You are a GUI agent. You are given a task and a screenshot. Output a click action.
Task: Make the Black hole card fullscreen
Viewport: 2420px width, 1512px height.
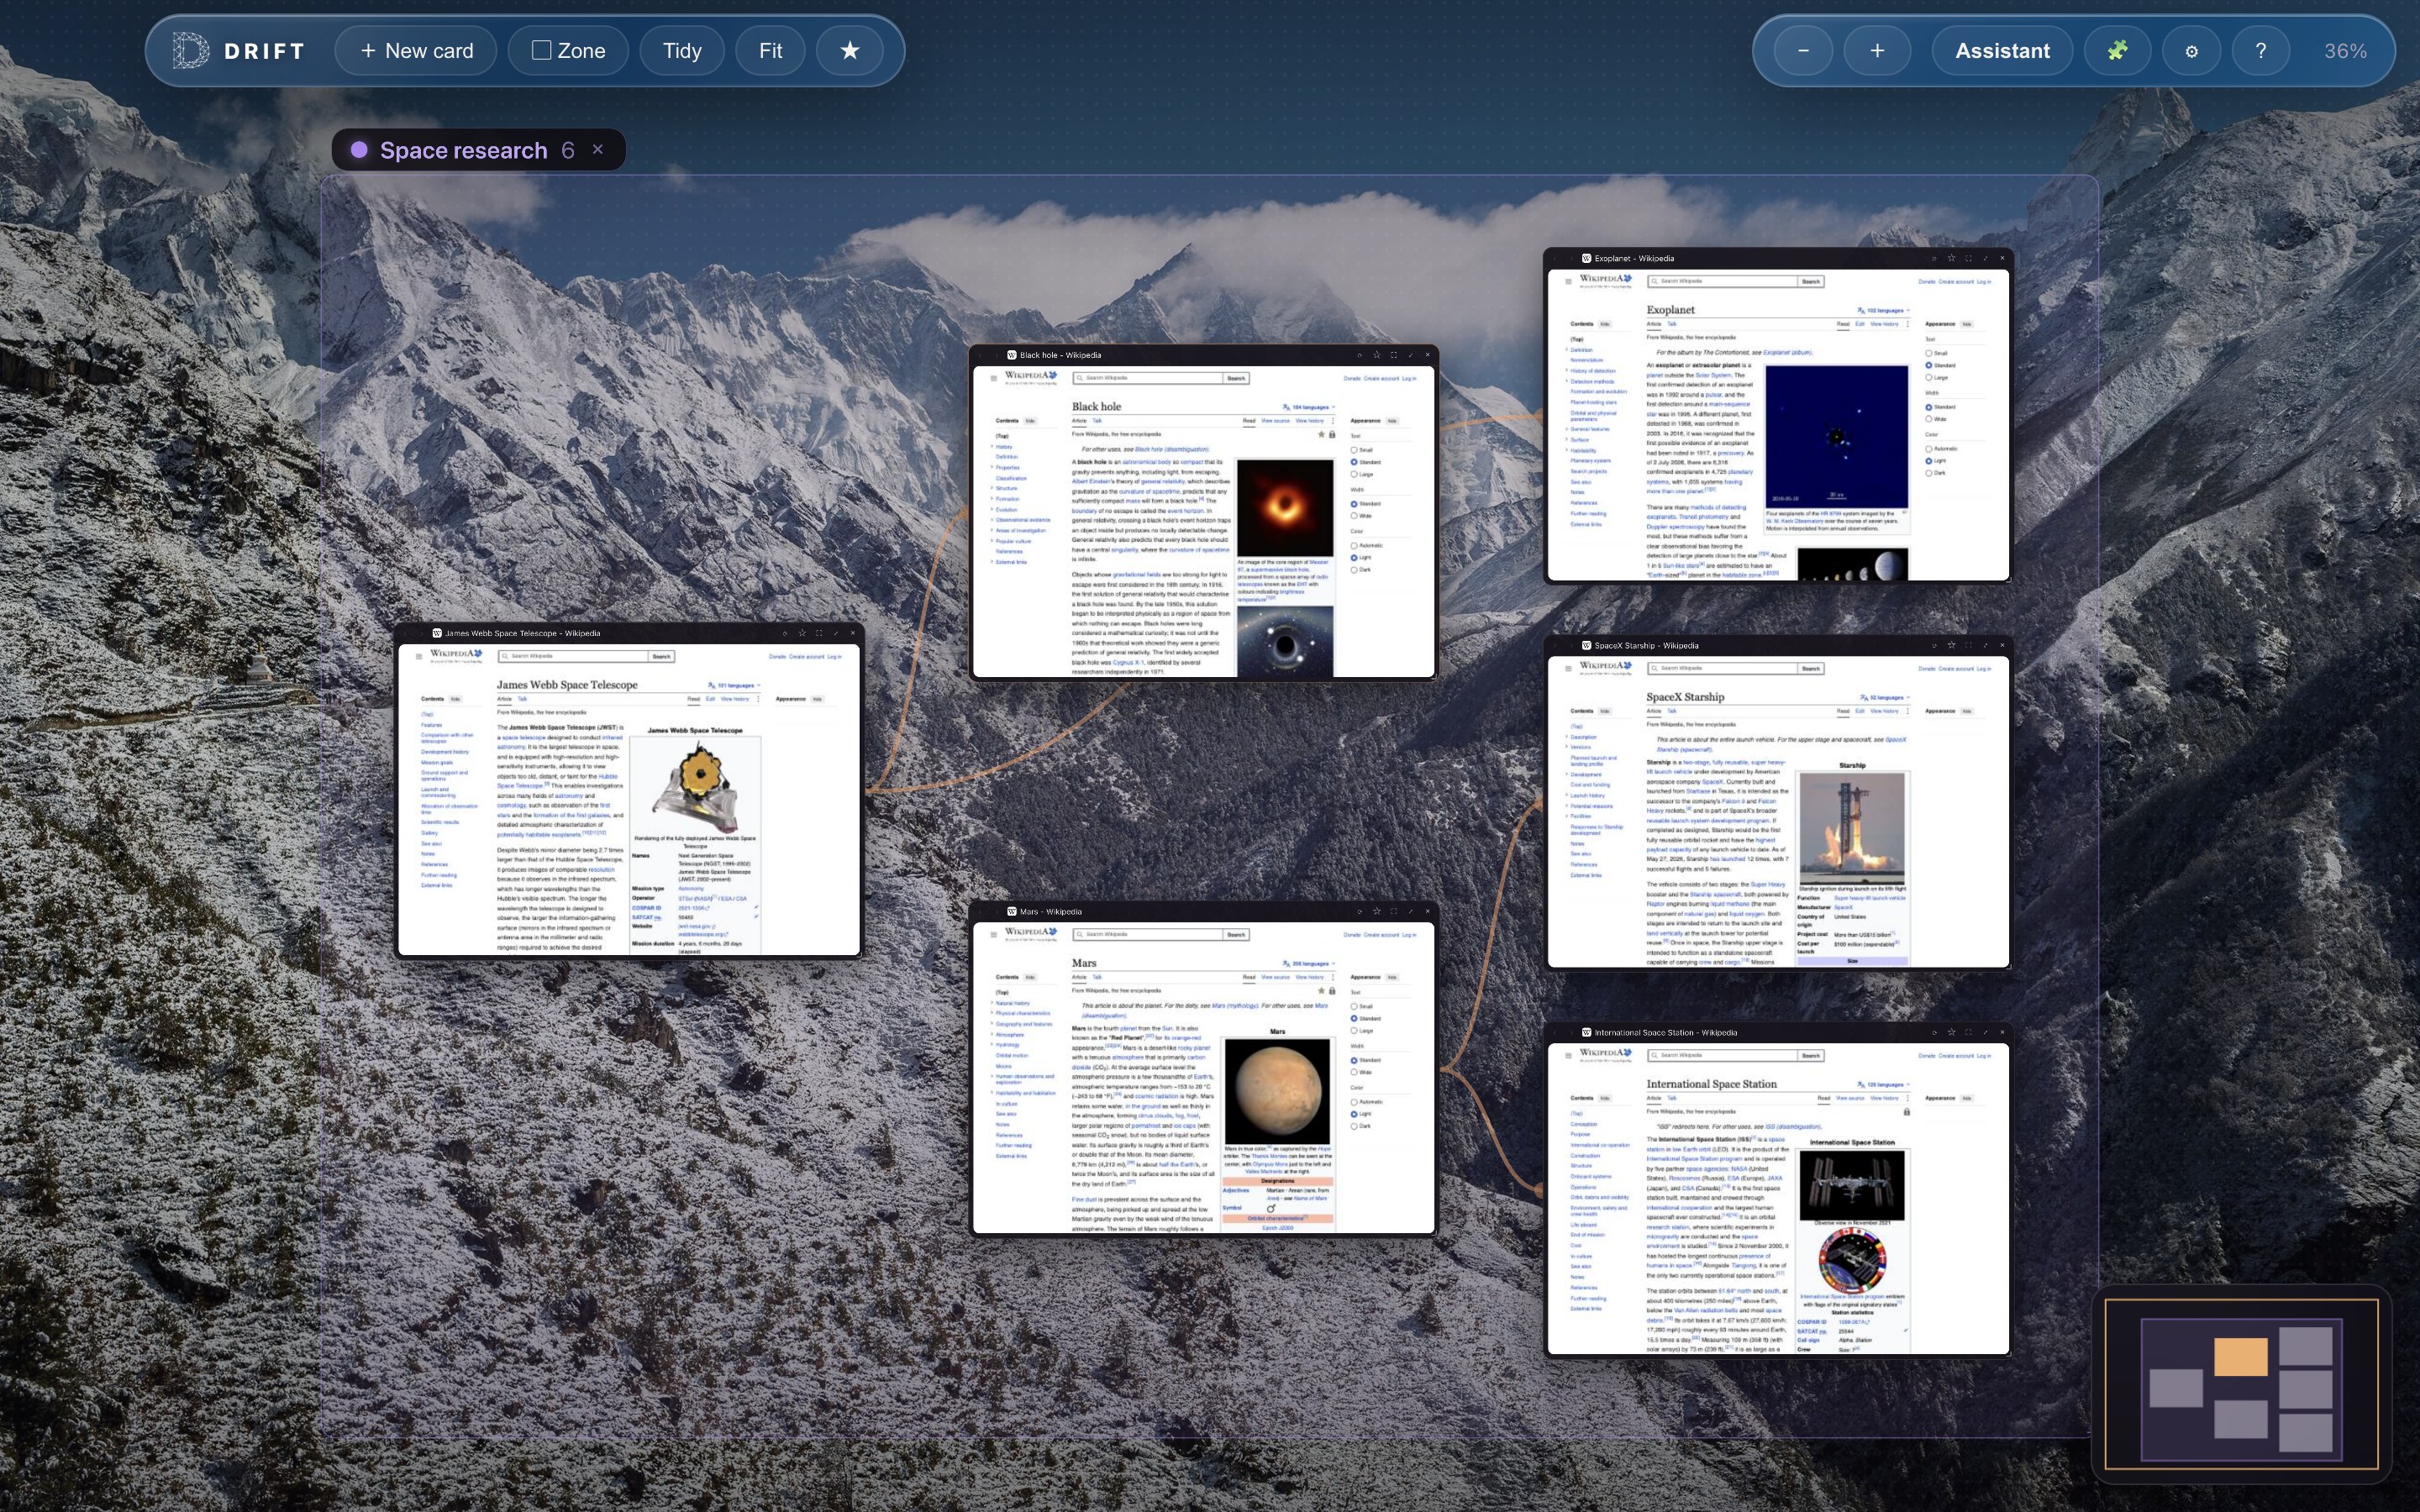click(x=1393, y=355)
